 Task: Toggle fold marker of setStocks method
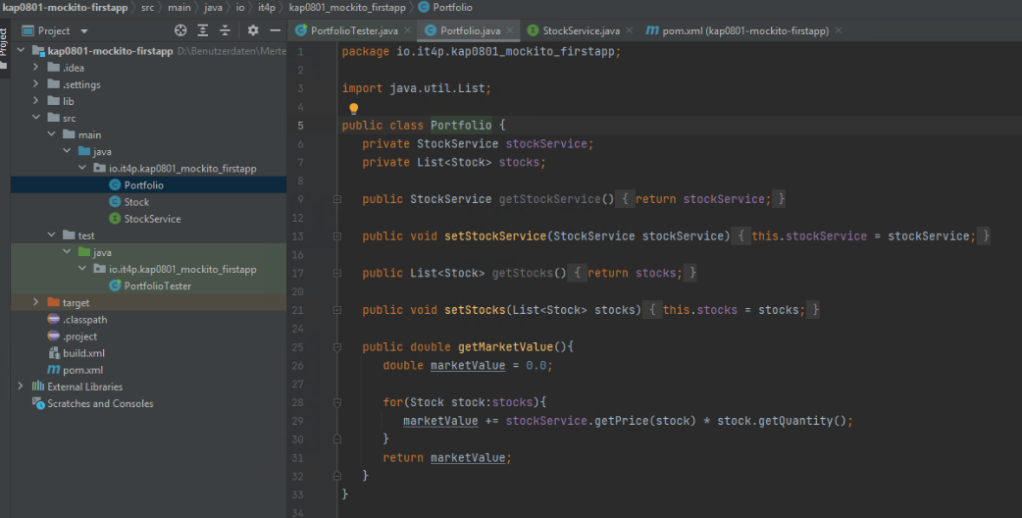tap(337, 310)
